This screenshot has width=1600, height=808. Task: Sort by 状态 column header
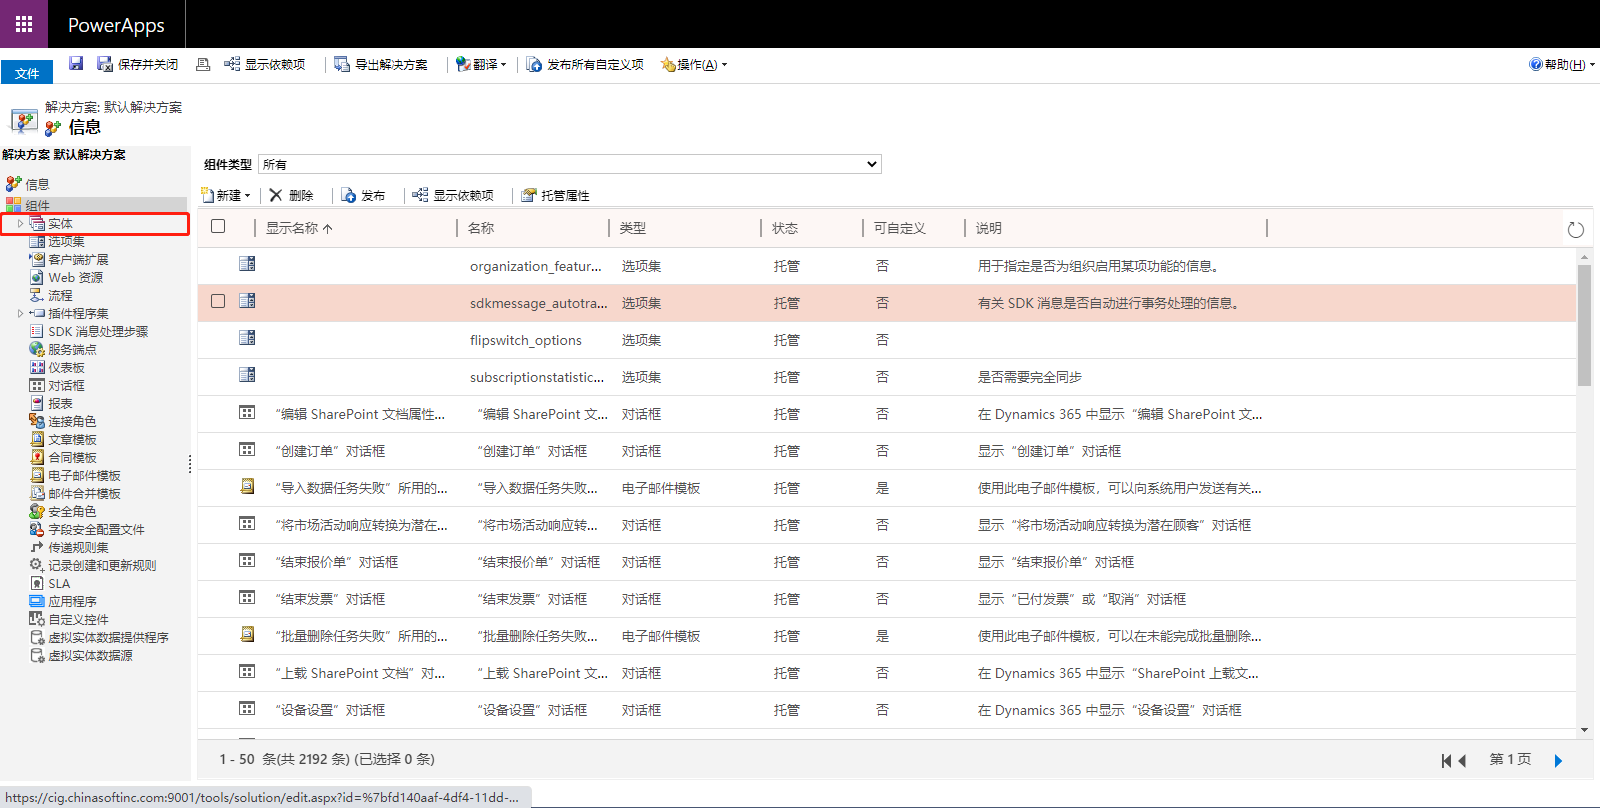pyautogui.click(x=784, y=228)
